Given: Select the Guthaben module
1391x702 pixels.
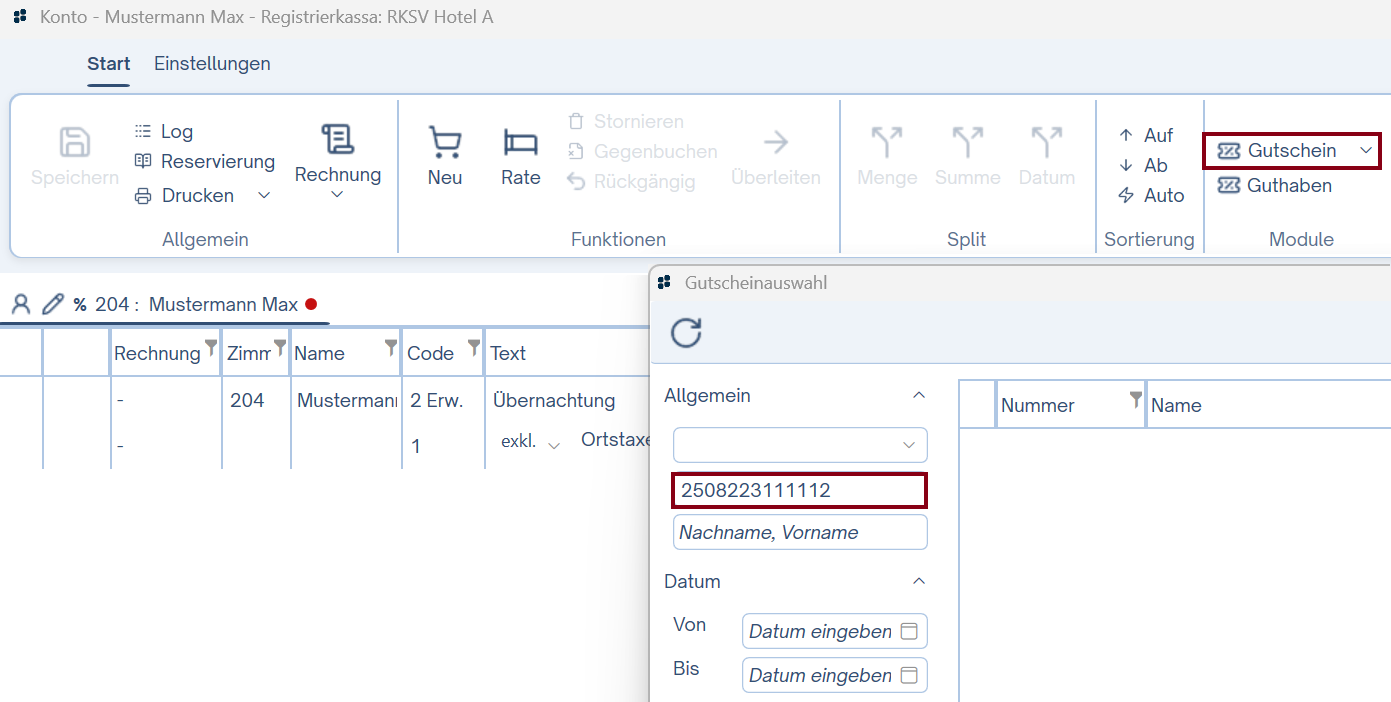Looking at the screenshot, I should pyautogui.click(x=1275, y=186).
